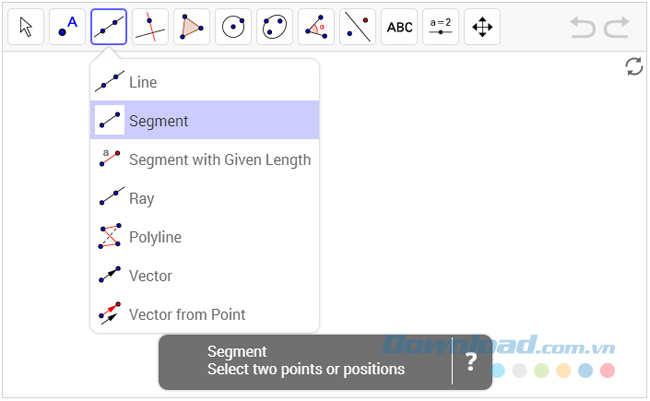Click the Undo arrow
Image resolution: width=650 pixels, height=401 pixels.
(582, 27)
